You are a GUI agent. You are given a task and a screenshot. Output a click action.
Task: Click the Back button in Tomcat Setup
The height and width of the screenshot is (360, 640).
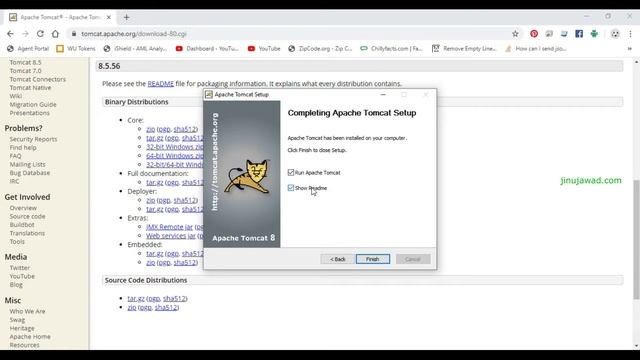point(337,259)
